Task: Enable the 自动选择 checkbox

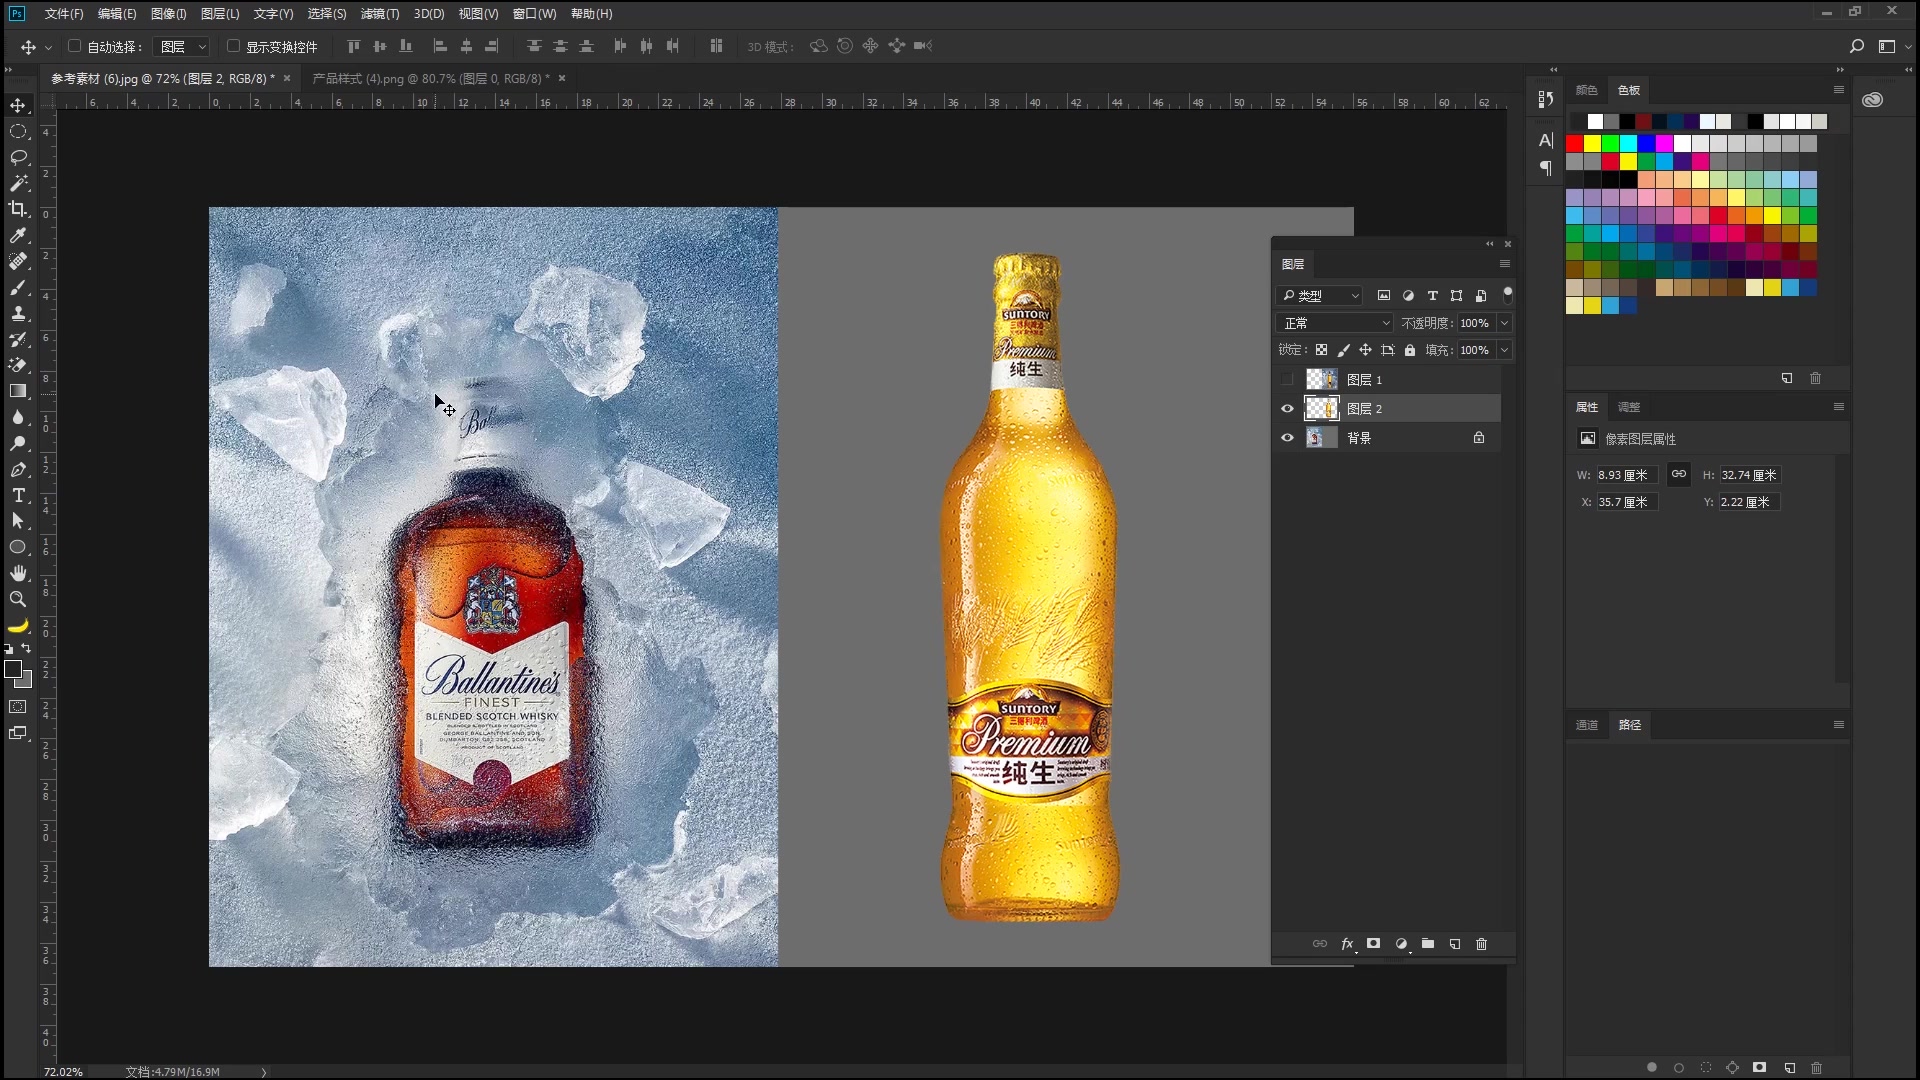Action: tap(75, 46)
